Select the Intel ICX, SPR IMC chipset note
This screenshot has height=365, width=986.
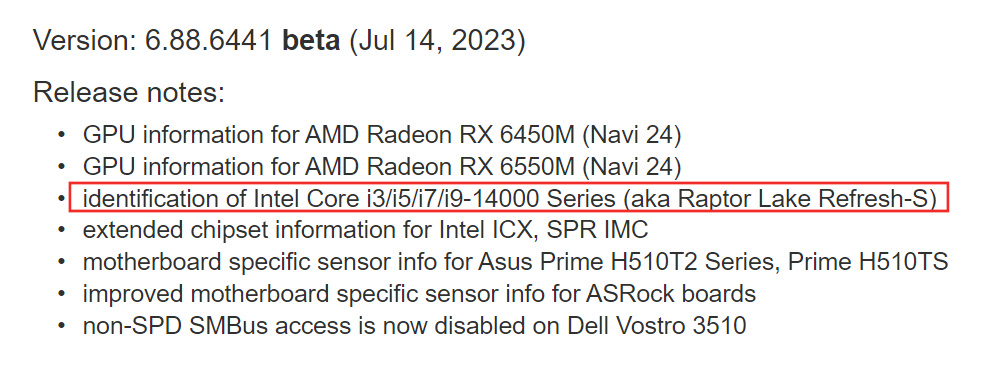click(365, 230)
